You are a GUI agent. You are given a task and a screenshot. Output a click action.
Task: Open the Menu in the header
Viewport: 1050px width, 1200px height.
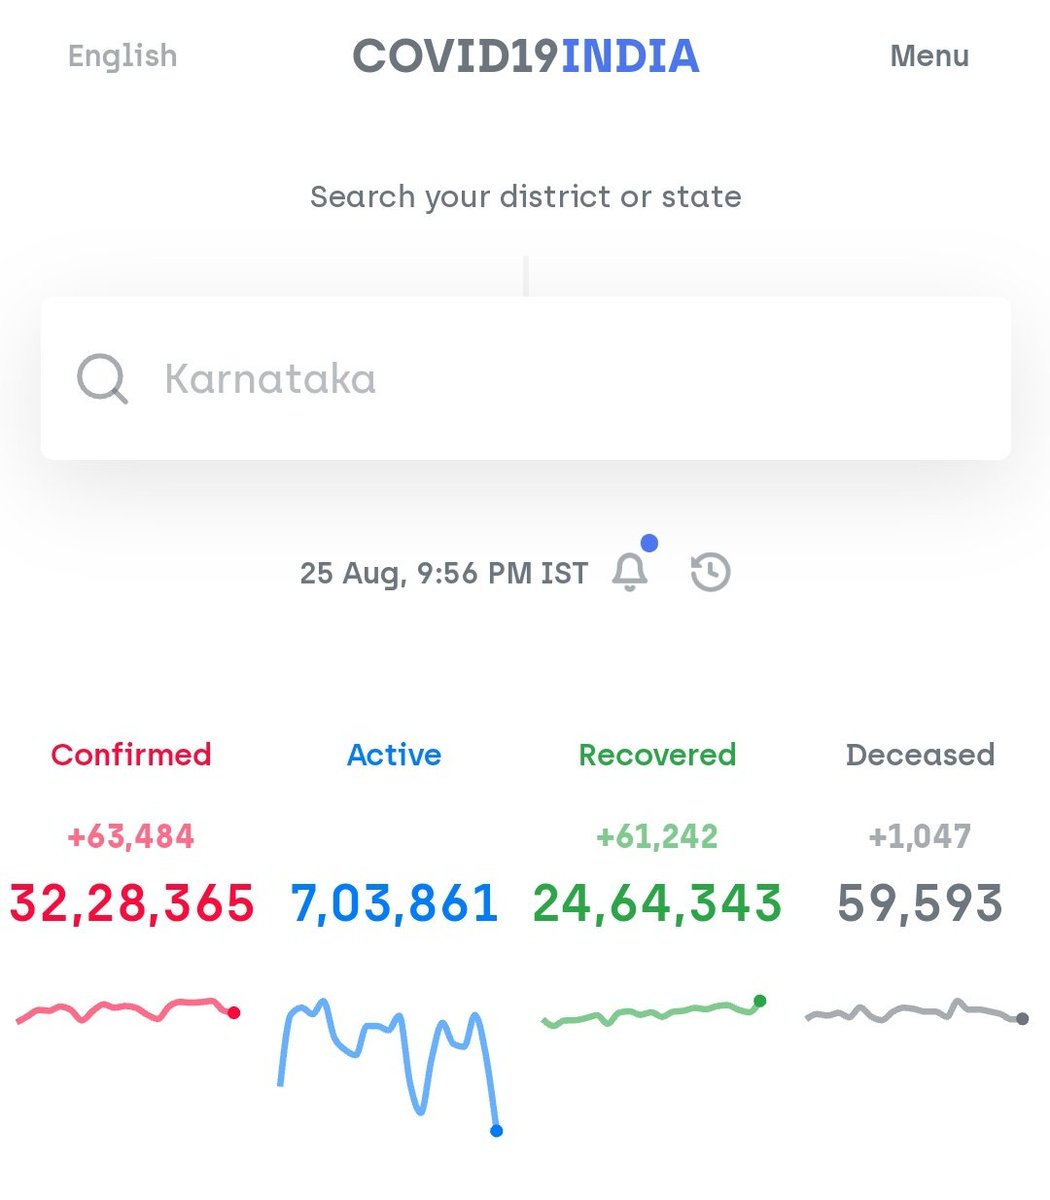[929, 56]
